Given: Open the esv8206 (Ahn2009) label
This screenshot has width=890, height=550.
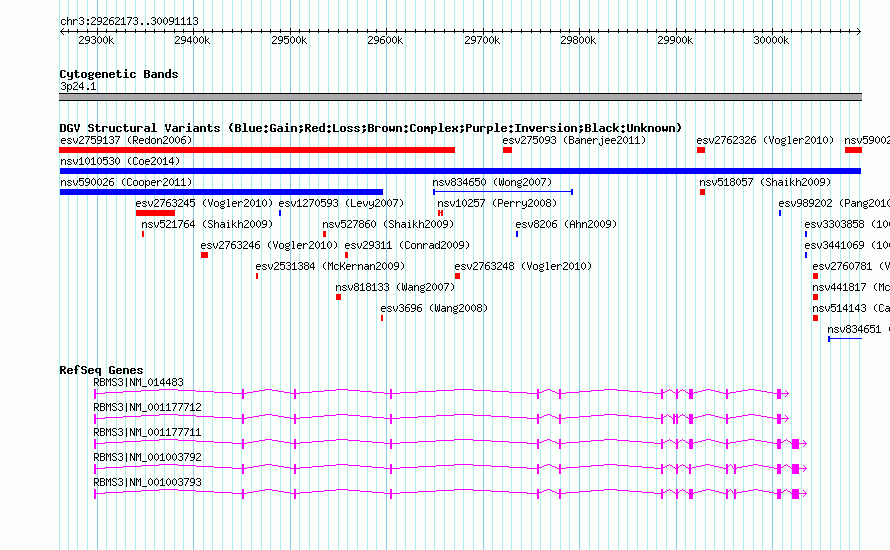Looking at the screenshot, I should coord(566,224).
